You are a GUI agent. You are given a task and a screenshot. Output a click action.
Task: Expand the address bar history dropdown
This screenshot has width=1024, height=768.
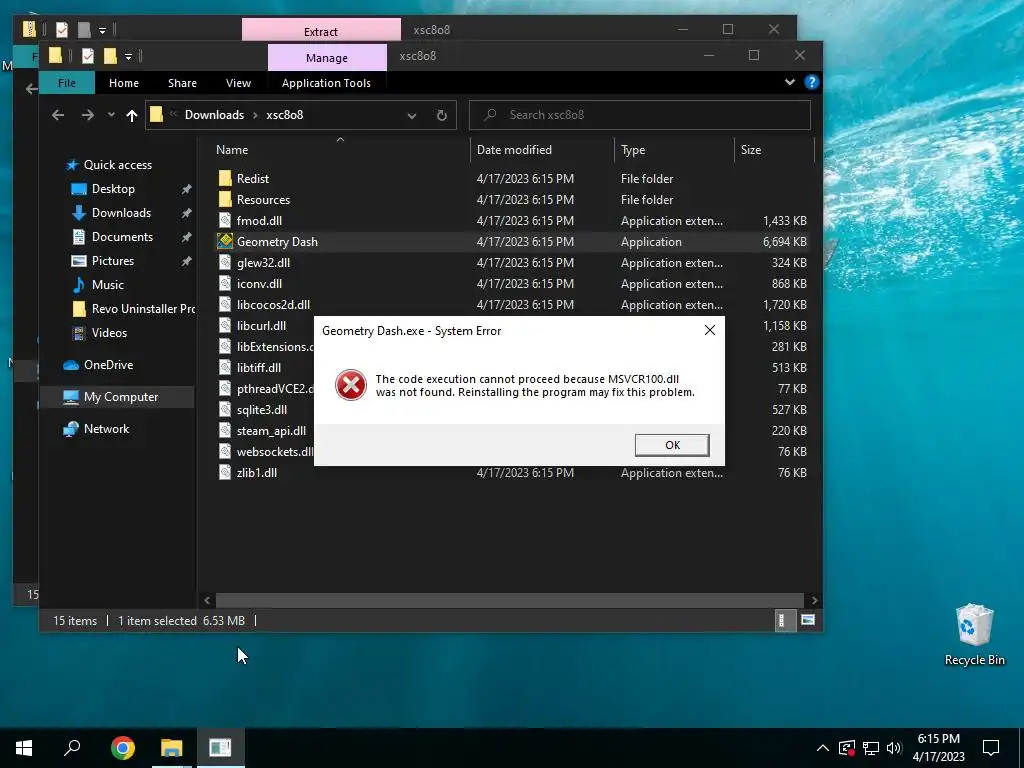click(412, 116)
